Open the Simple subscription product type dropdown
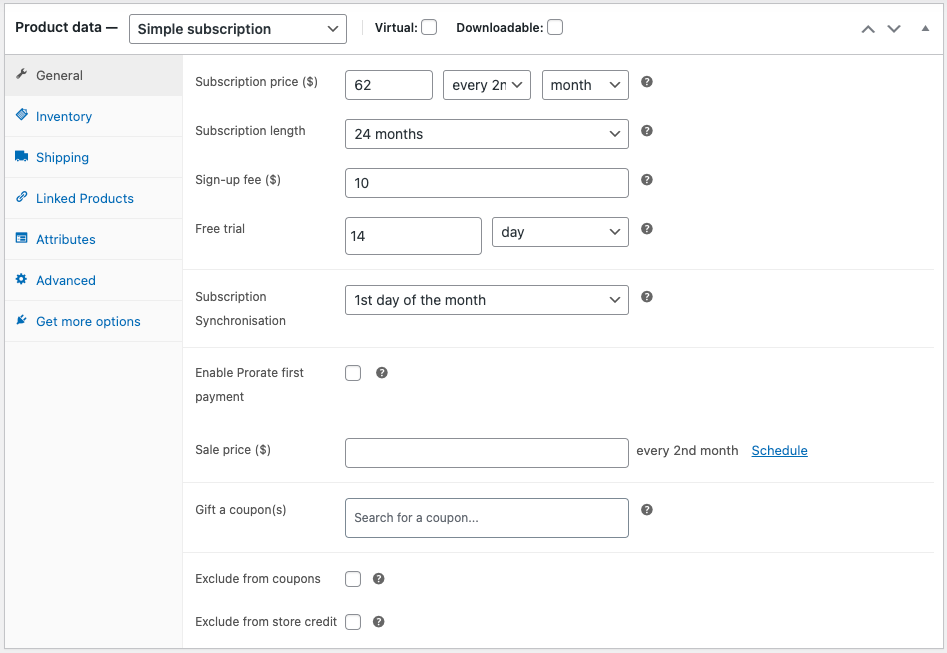The height and width of the screenshot is (653, 947). point(238,29)
